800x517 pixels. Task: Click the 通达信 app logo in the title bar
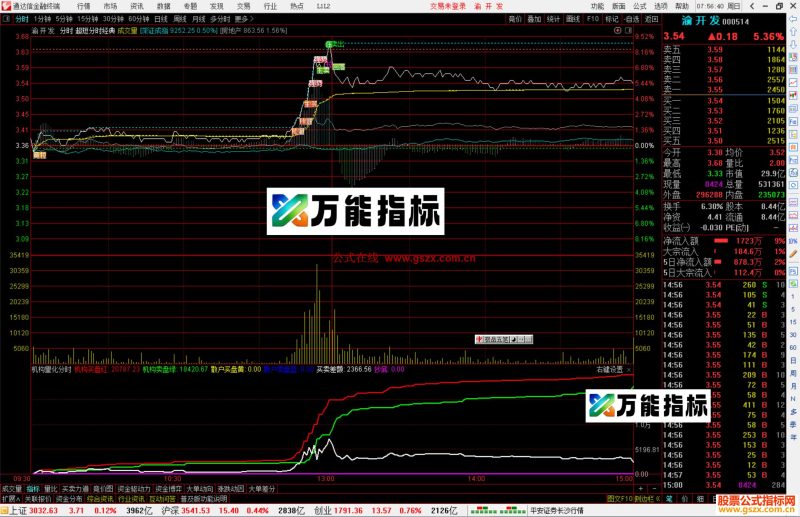click(x=6, y=6)
